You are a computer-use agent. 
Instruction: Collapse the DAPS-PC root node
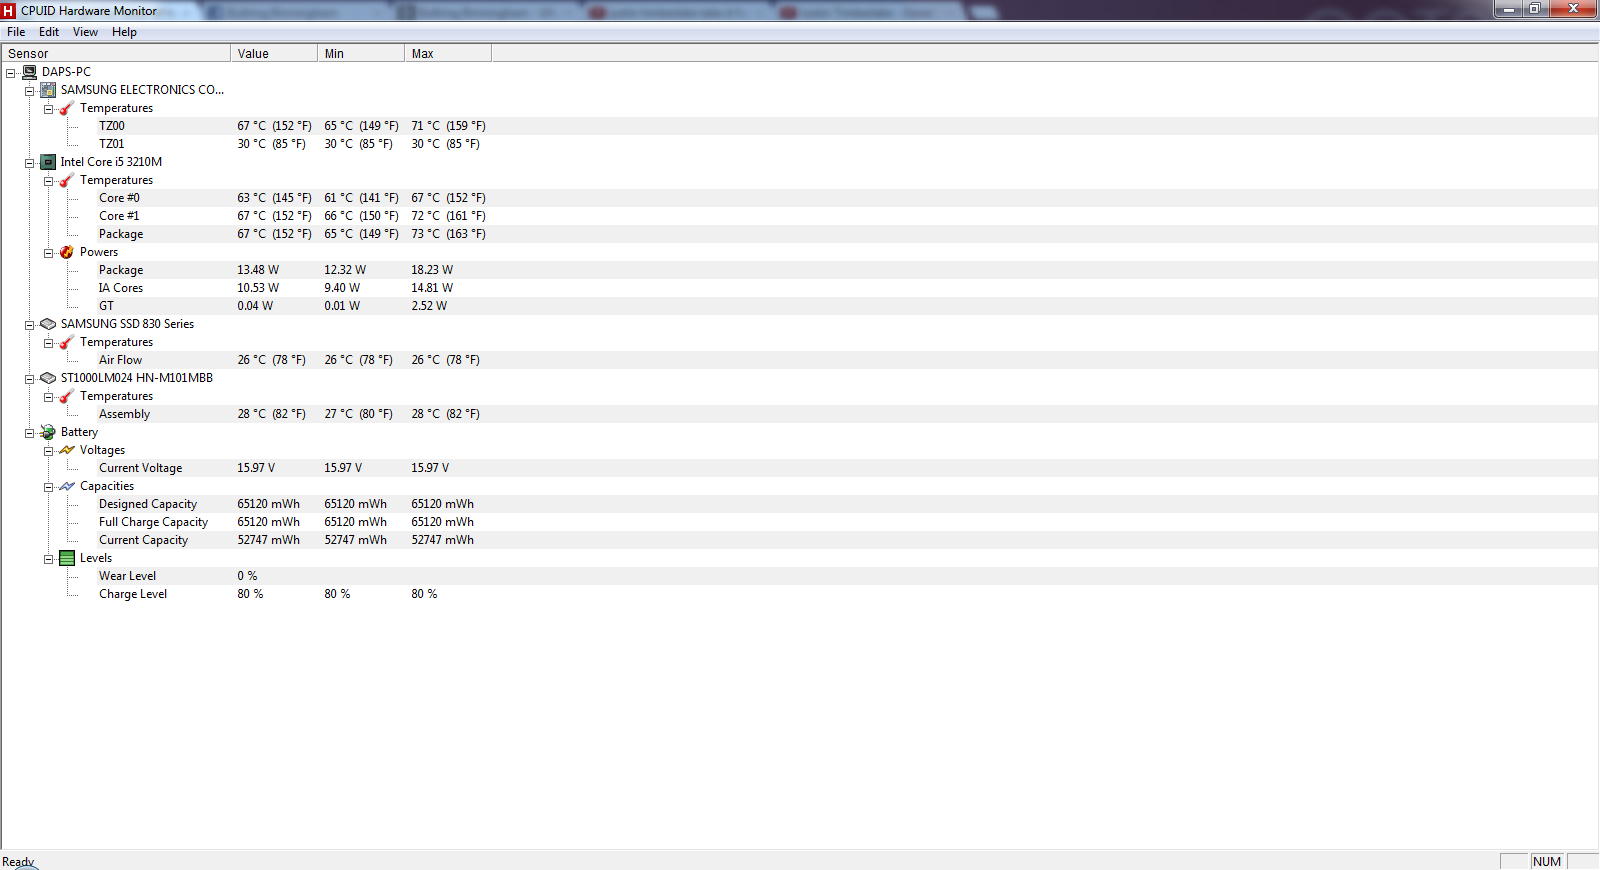tap(11, 73)
